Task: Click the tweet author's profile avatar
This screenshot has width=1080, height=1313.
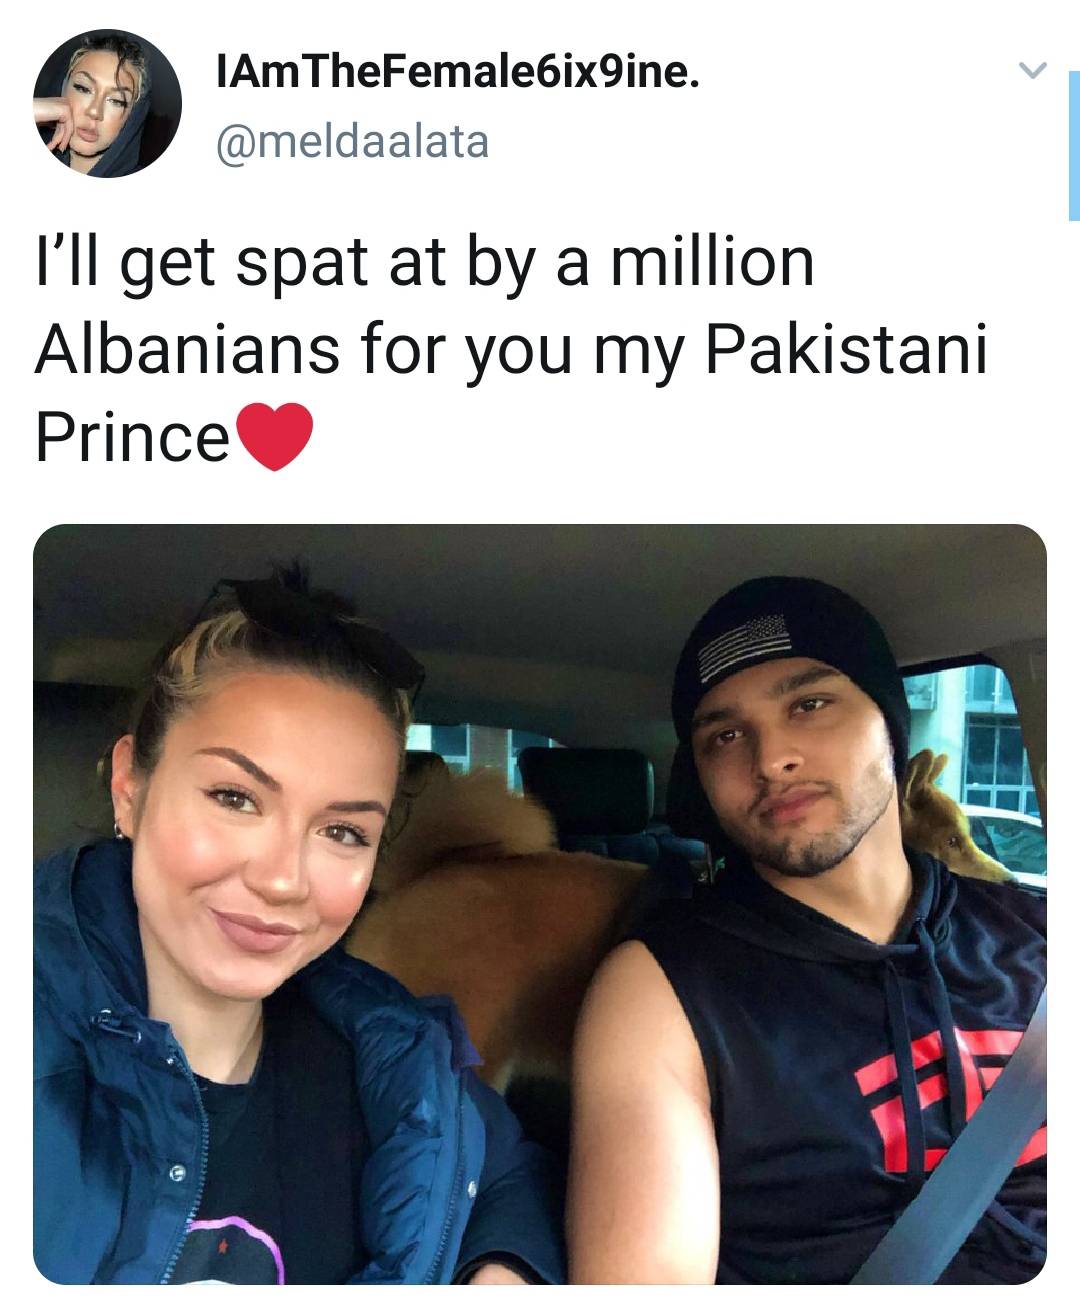Action: click(107, 104)
